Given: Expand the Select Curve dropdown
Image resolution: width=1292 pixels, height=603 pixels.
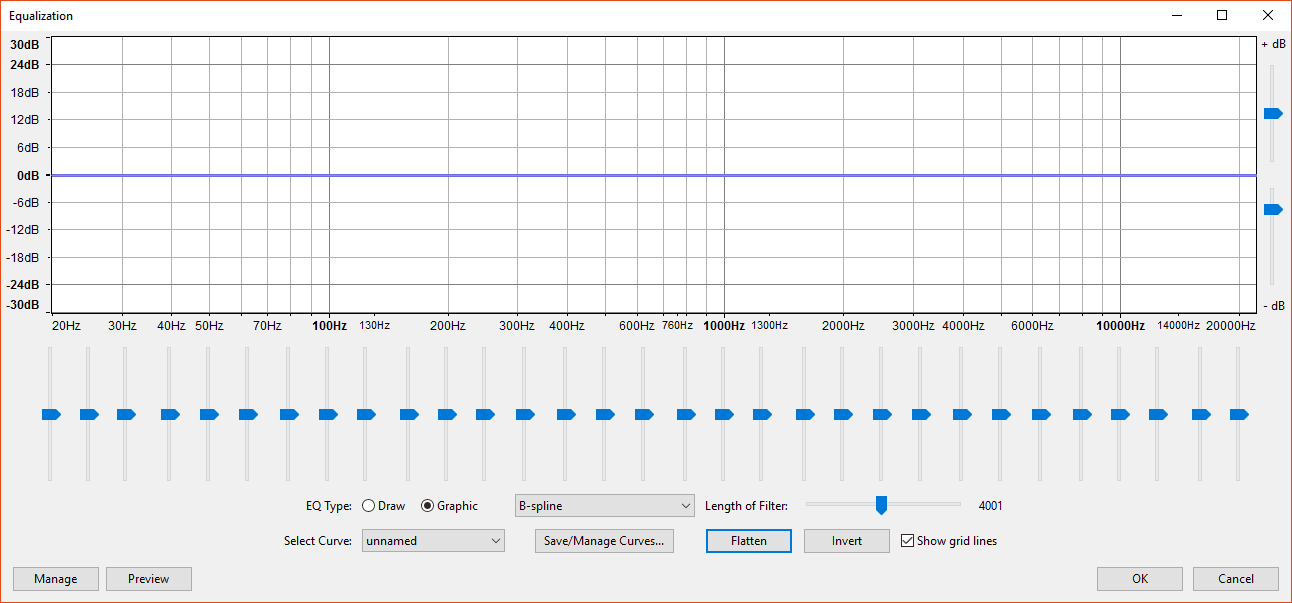Looking at the screenshot, I should 433,541.
